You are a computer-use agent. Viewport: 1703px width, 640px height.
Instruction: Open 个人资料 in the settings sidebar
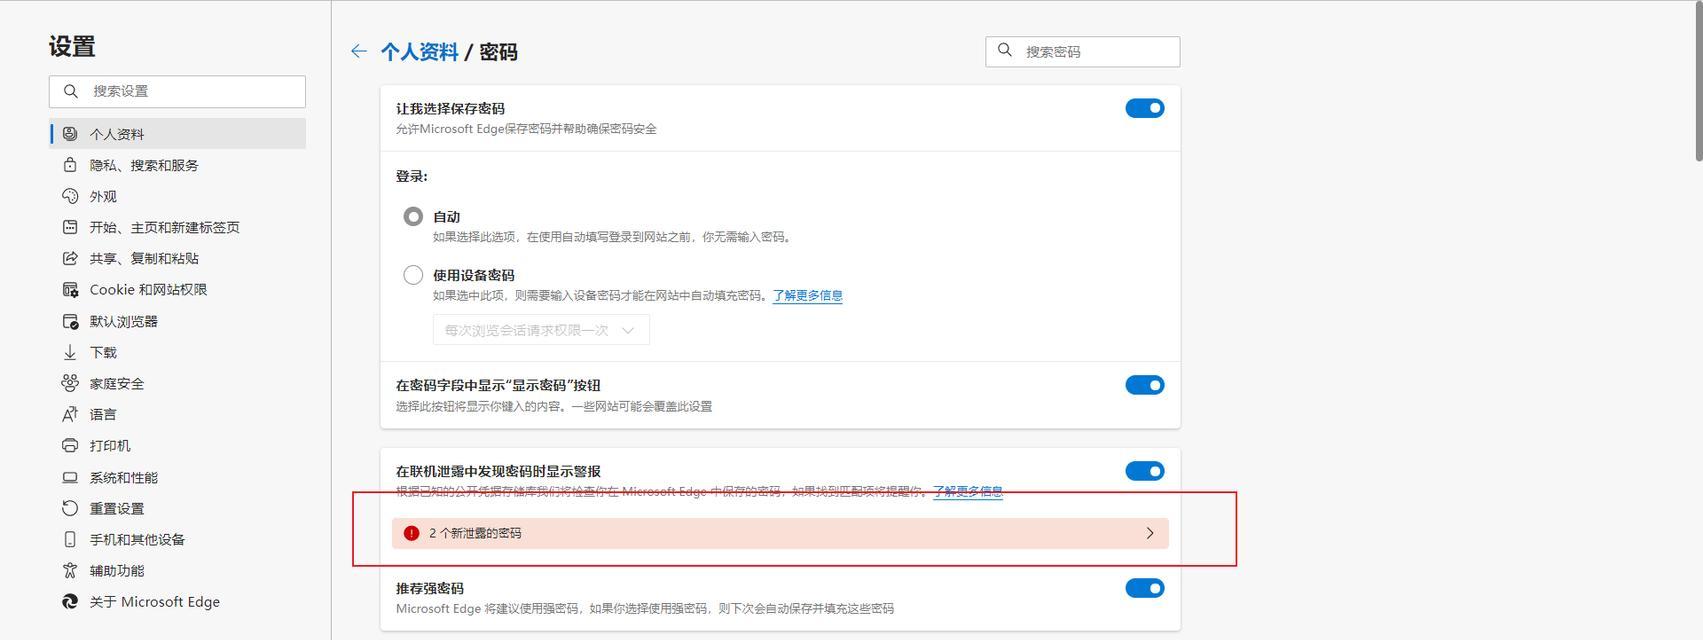pyautogui.click(x=178, y=133)
